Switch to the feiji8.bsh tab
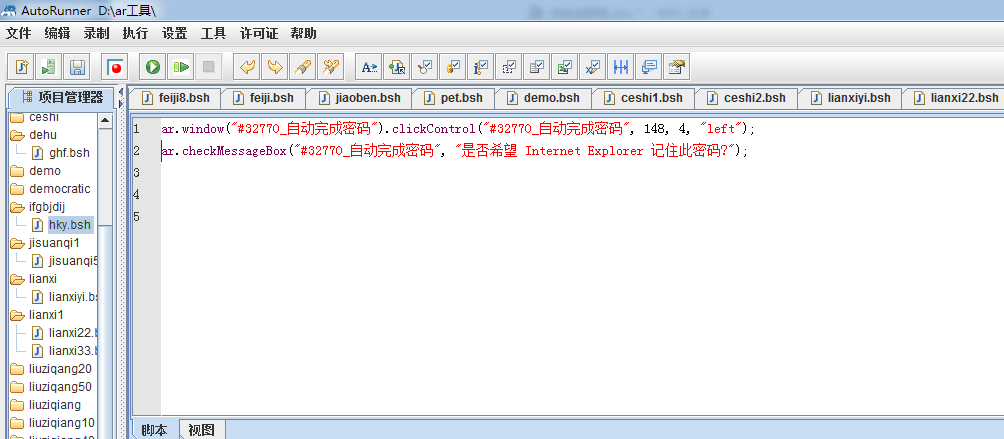 coord(175,98)
